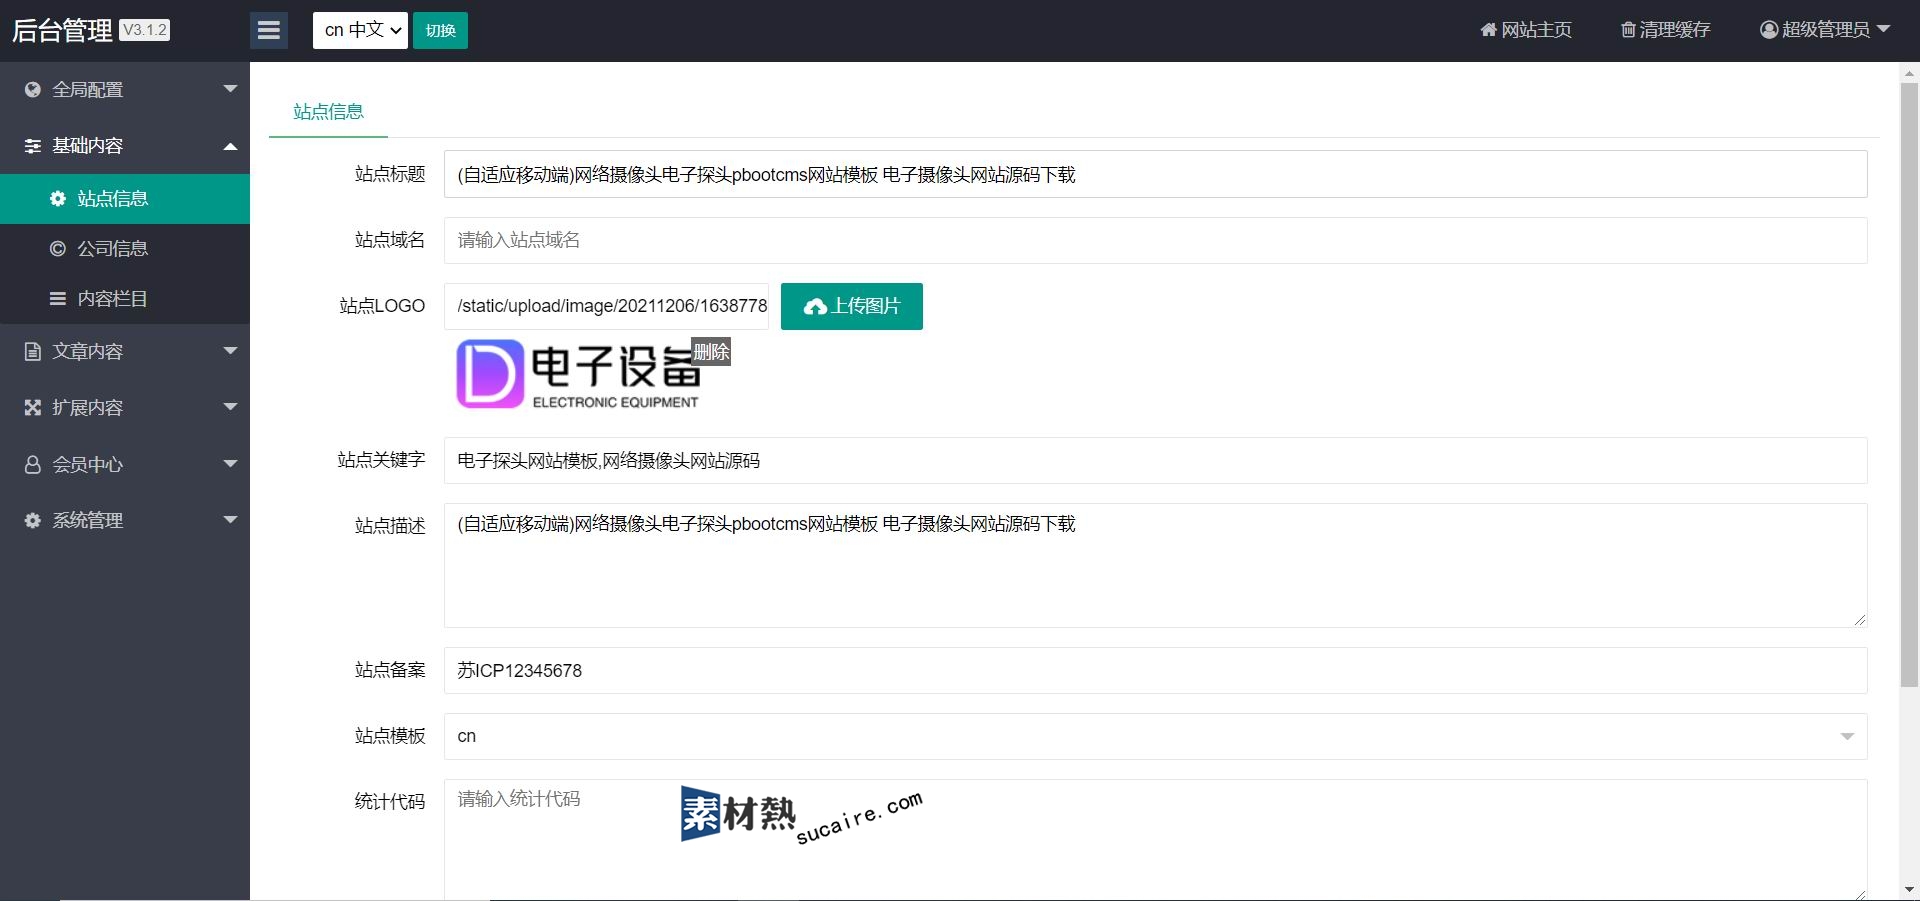The width and height of the screenshot is (1920, 901).
Task: Click the 站点关键字 input field
Action: coord(1155,461)
